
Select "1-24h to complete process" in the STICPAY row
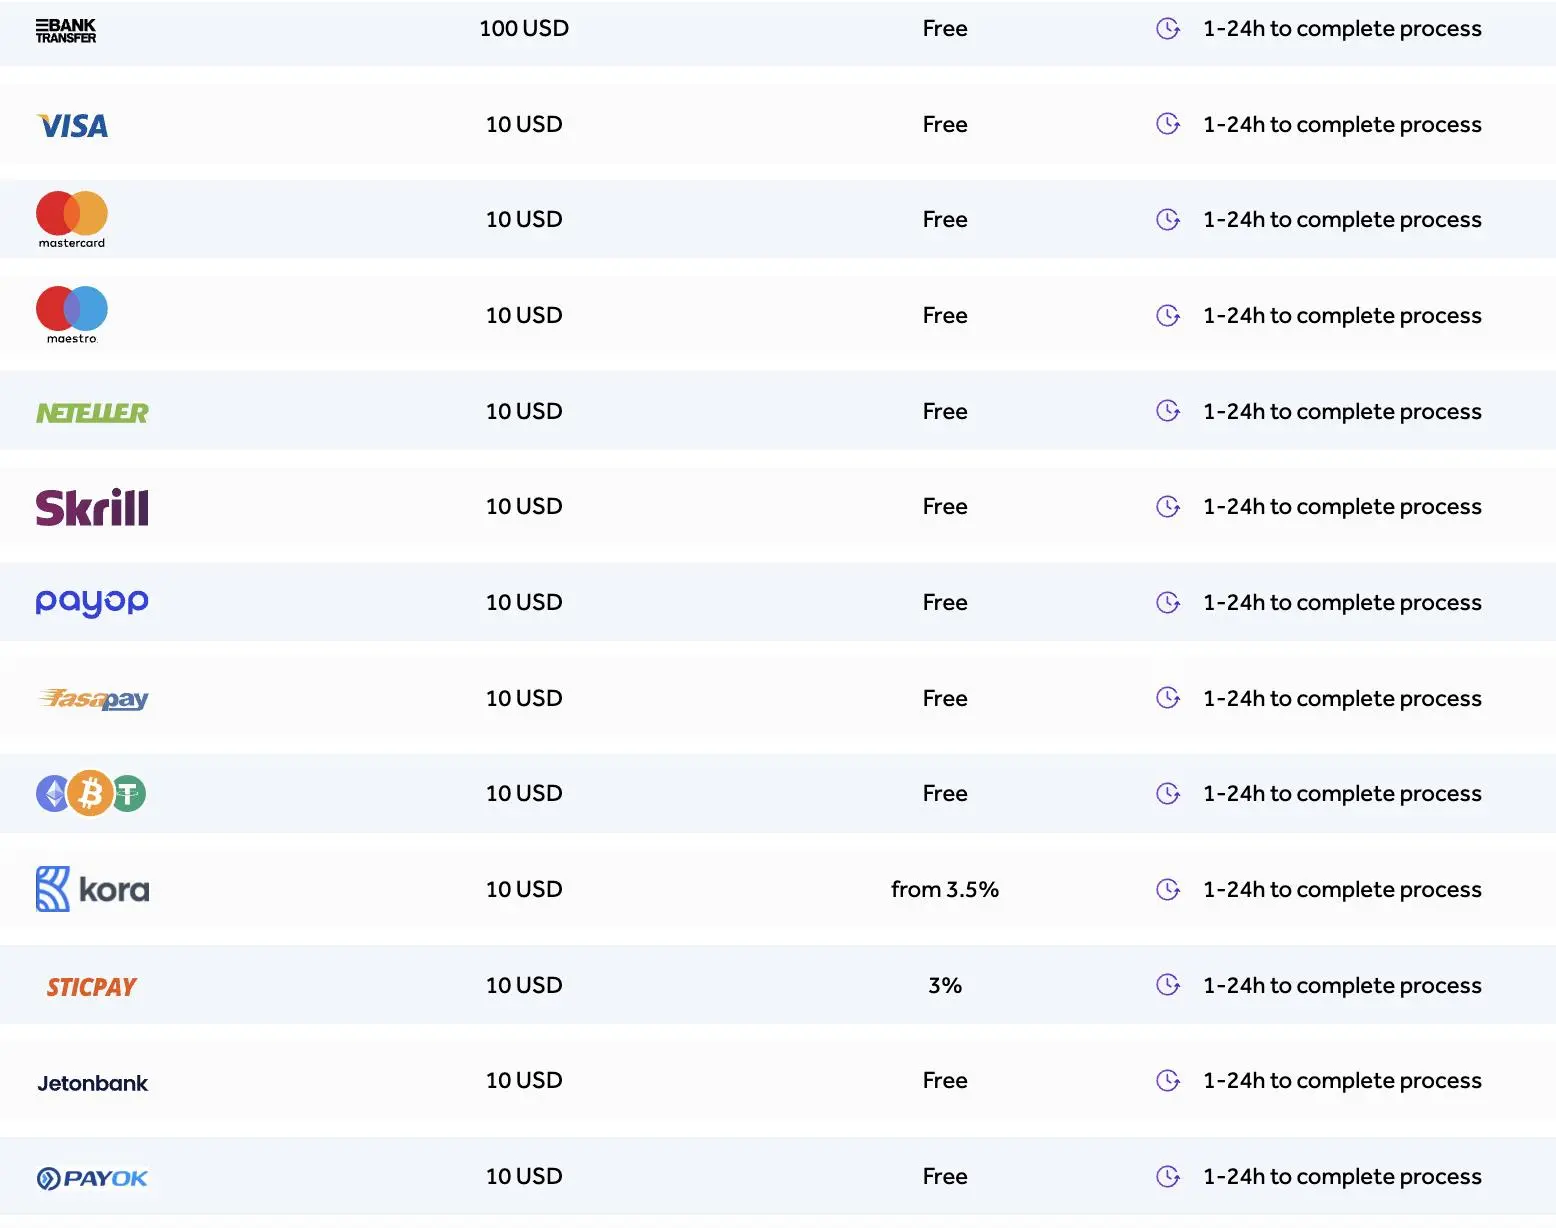point(1342,986)
